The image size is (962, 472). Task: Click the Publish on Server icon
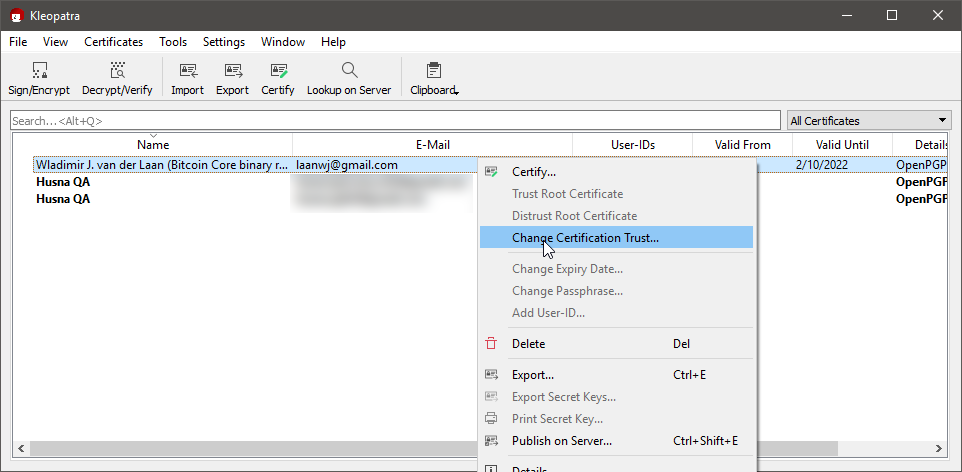[x=491, y=441]
